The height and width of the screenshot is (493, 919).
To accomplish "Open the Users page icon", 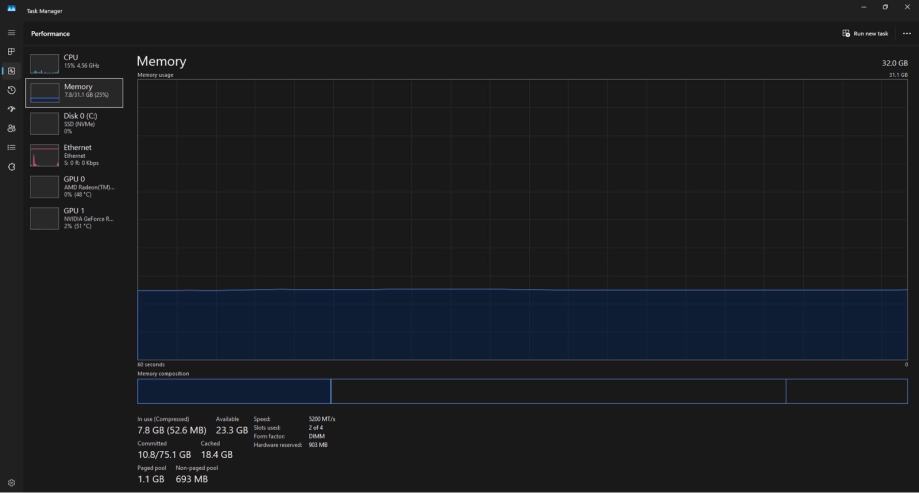I will click(x=11, y=128).
